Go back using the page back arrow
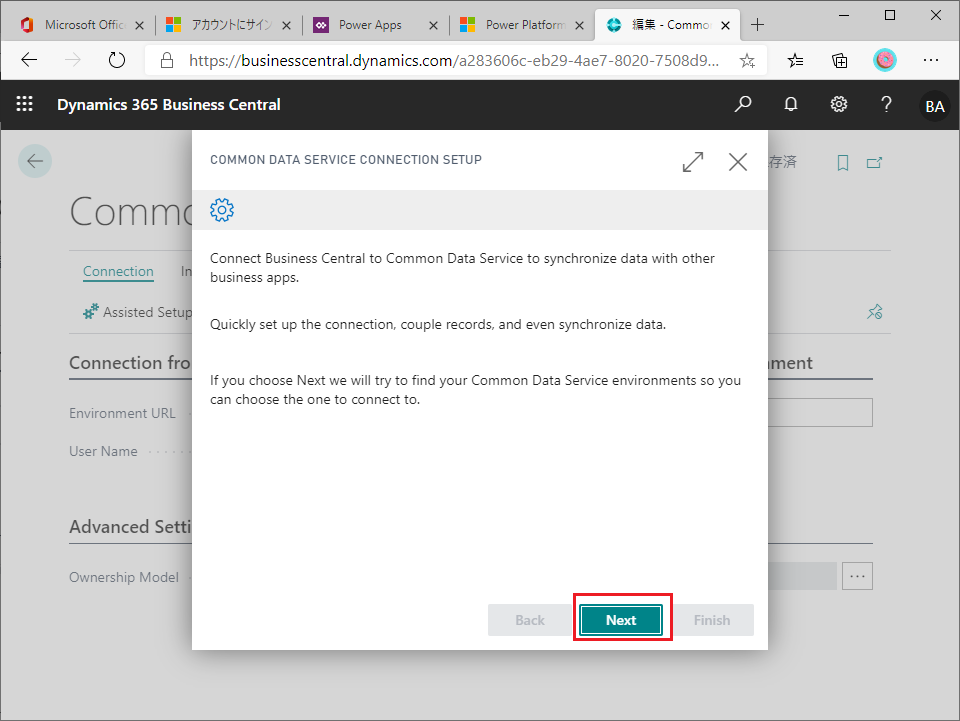Viewport: 960px width, 721px height. coord(35,161)
